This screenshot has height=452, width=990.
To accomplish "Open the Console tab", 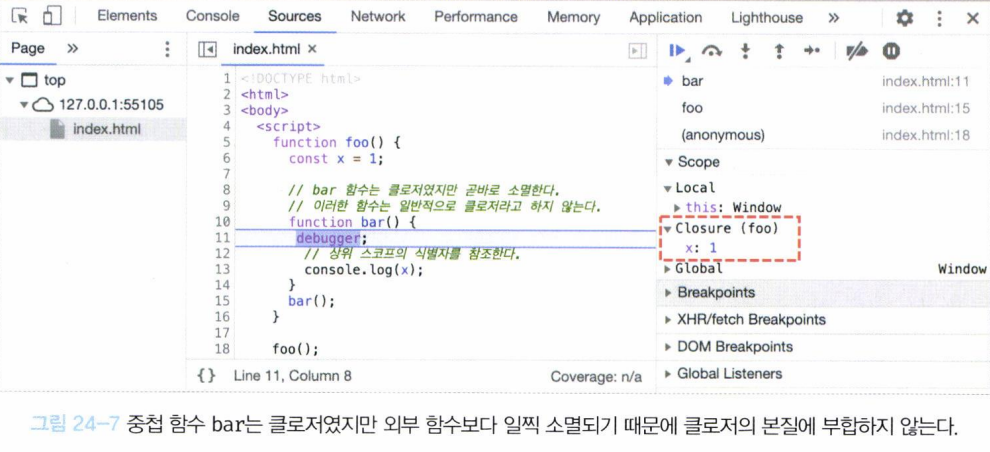I will pyautogui.click(x=212, y=17).
